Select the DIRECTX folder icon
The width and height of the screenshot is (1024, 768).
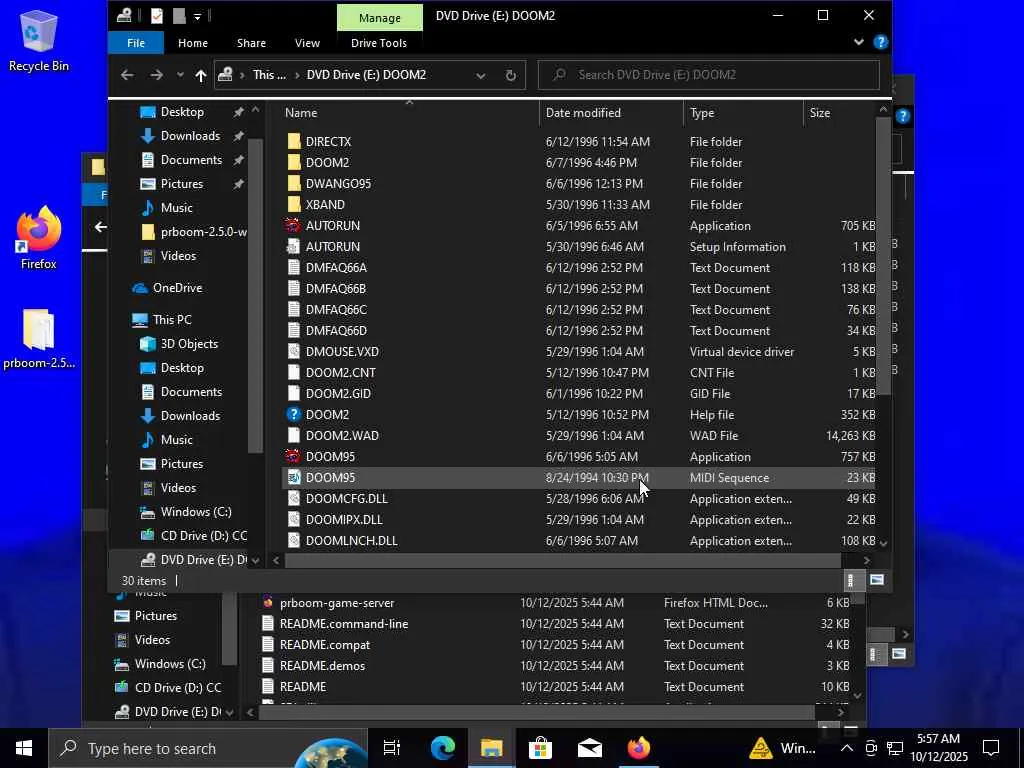click(x=294, y=141)
